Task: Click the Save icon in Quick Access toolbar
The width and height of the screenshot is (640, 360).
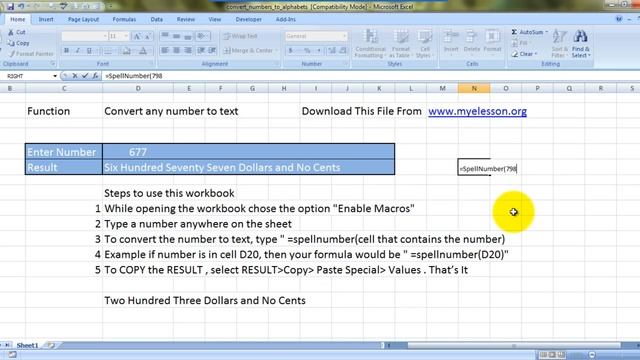Action: pos(10,7)
